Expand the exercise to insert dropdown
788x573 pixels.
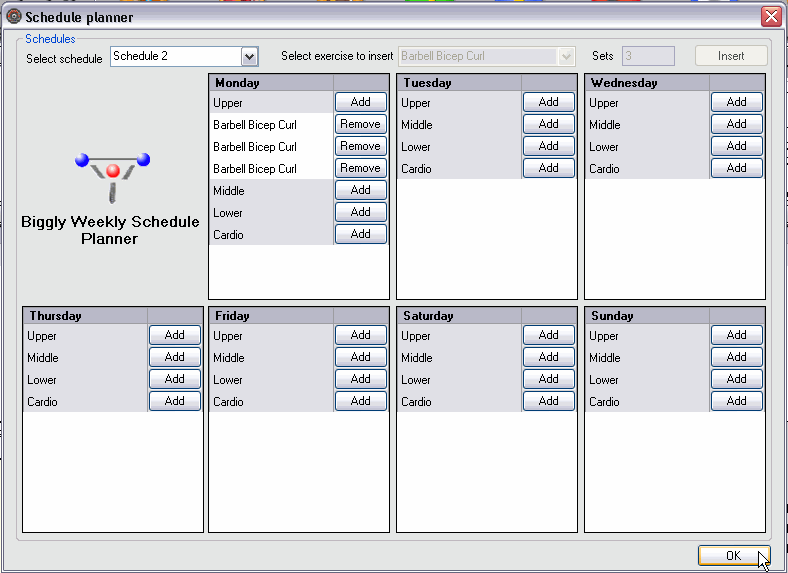click(567, 57)
